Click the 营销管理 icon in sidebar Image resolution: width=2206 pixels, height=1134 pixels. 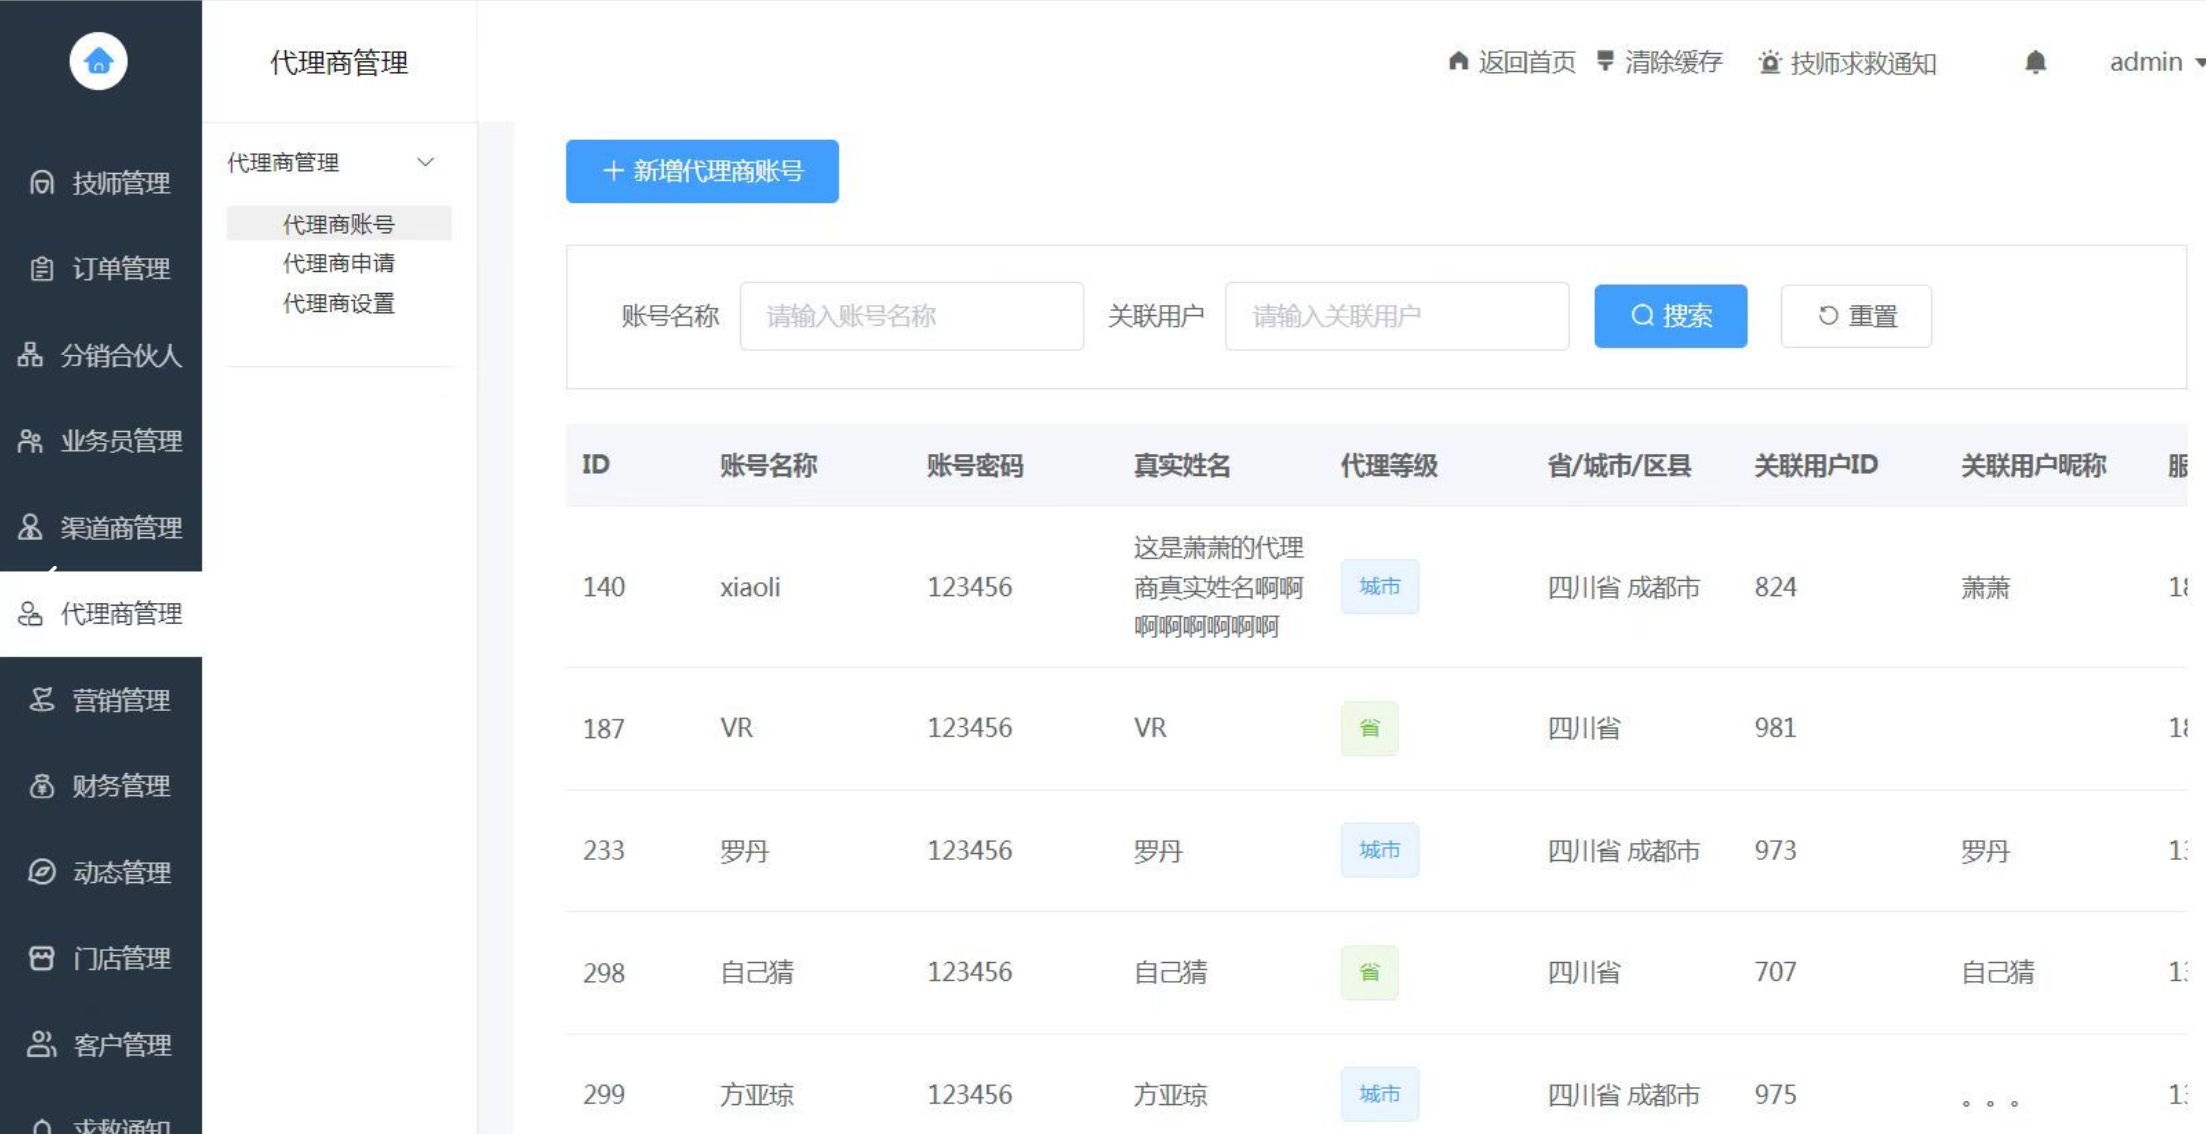[41, 699]
